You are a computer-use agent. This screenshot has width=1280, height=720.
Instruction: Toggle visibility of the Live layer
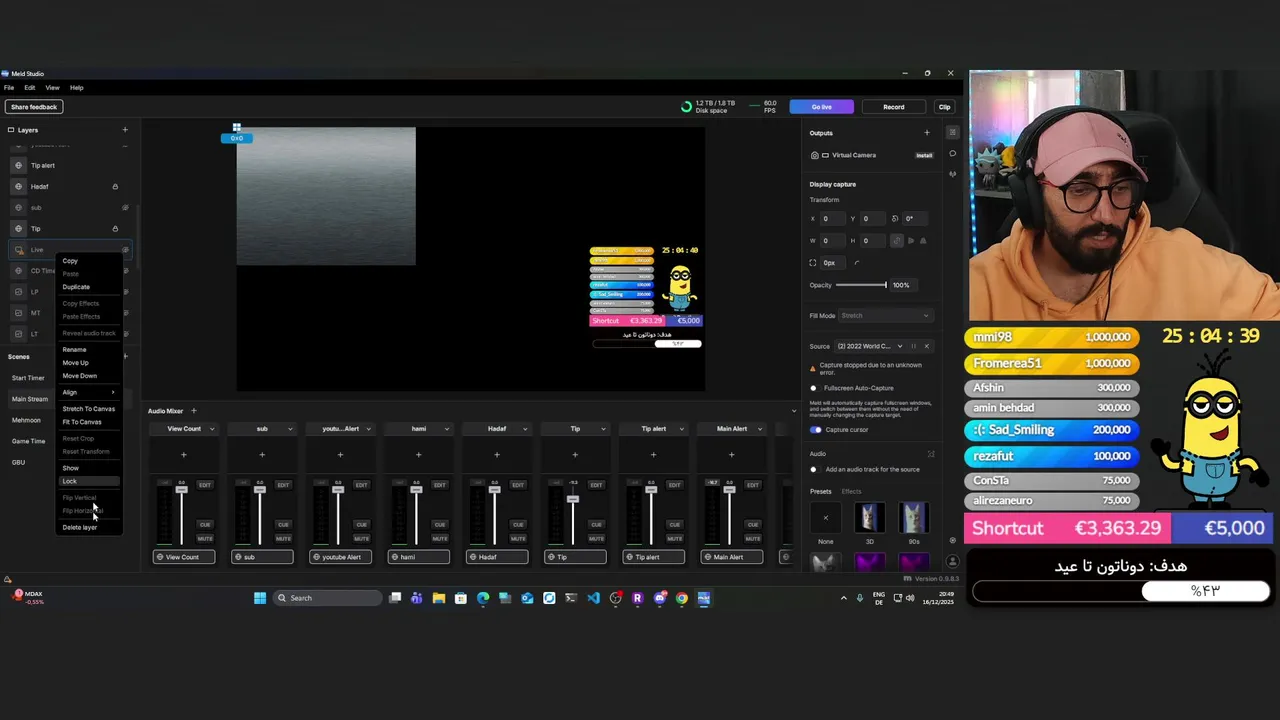(x=125, y=249)
